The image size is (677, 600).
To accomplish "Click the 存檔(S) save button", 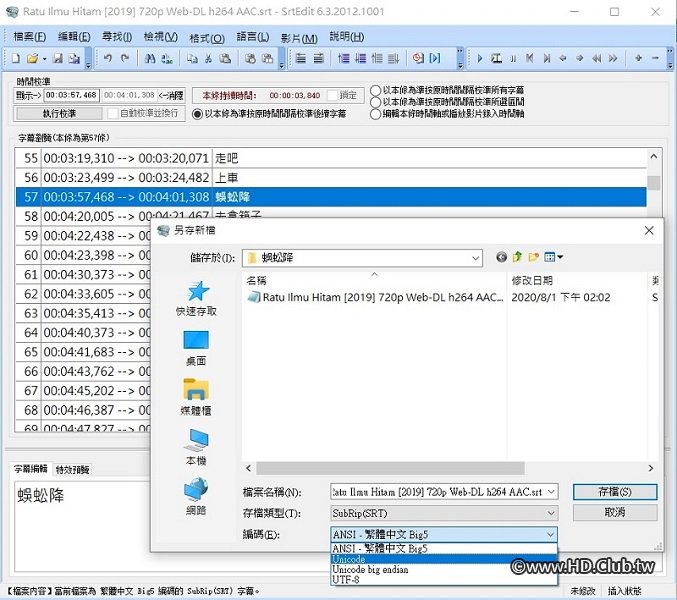I will 615,492.
